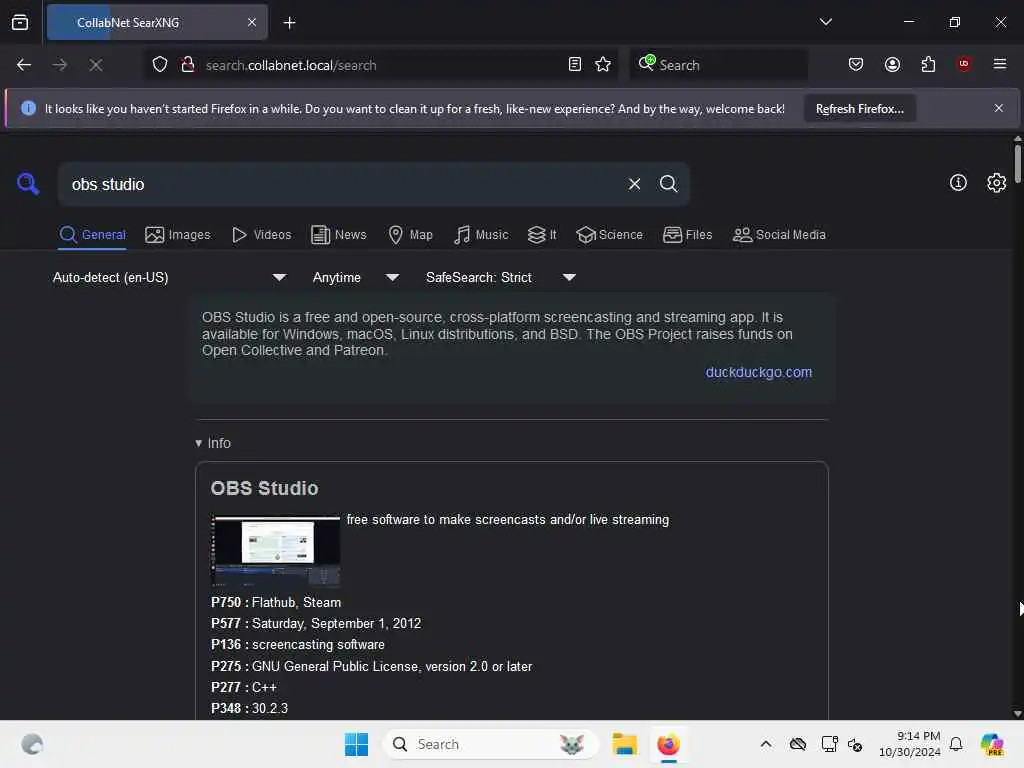Dismiss the Firefox refresh notification bar
1024x768 pixels.
click(x=999, y=108)
